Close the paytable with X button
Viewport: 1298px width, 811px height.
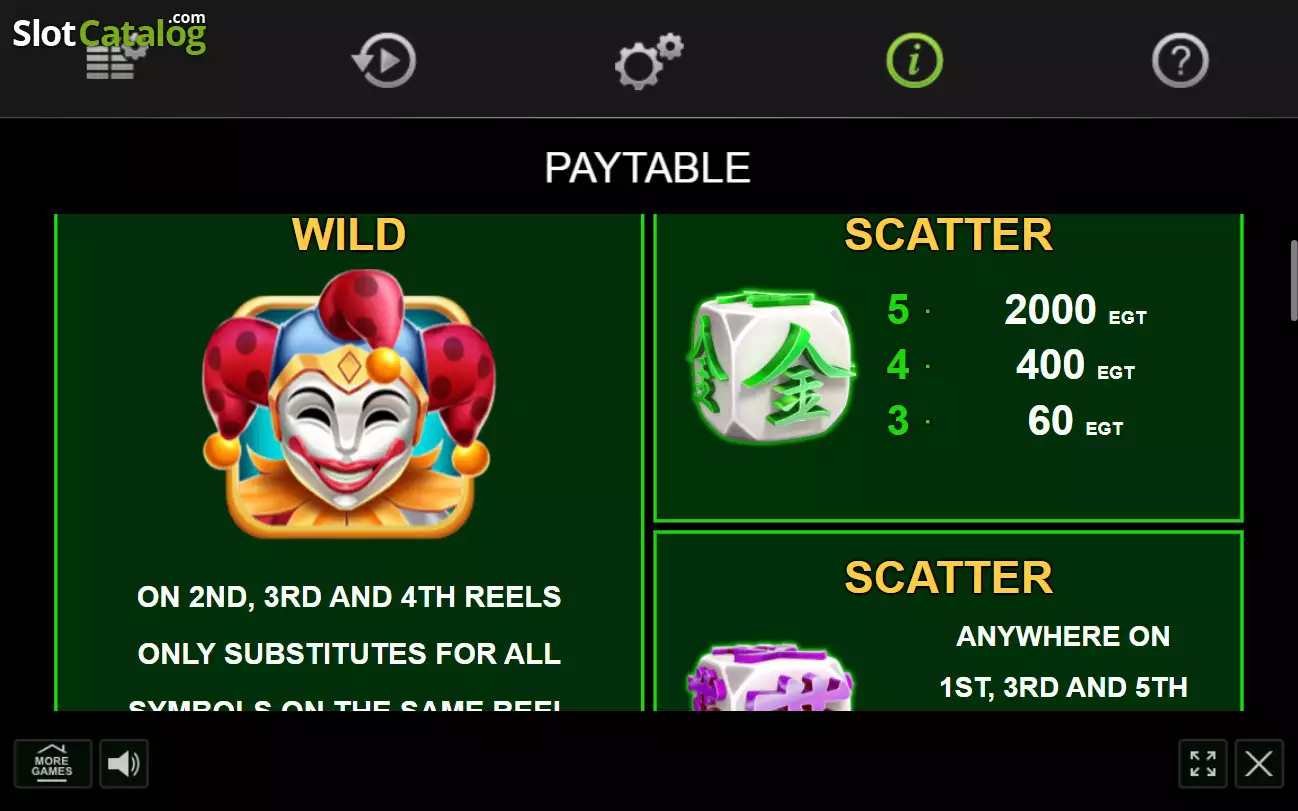coord(1259,765)
